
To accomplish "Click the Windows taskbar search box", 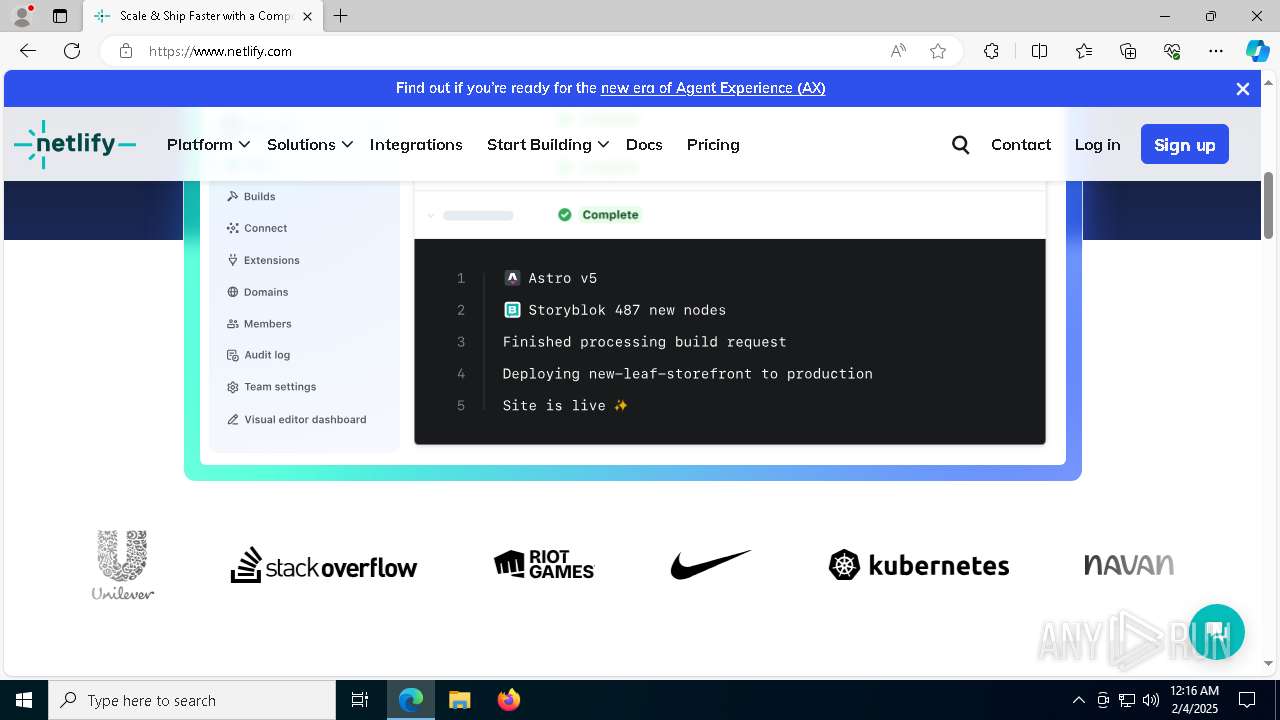I will tap(192, 700).
